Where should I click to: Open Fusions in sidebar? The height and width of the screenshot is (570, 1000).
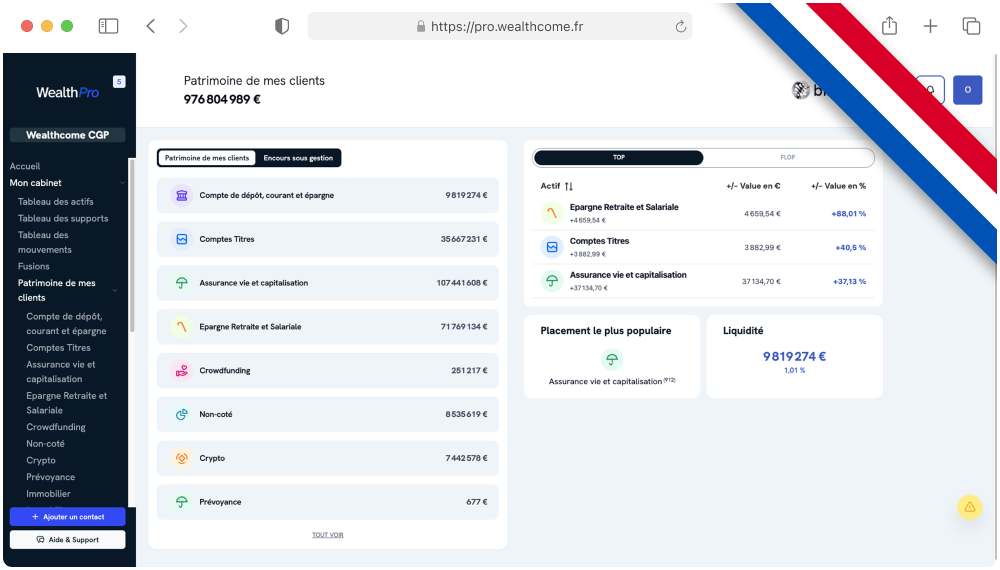coord(33,267)
